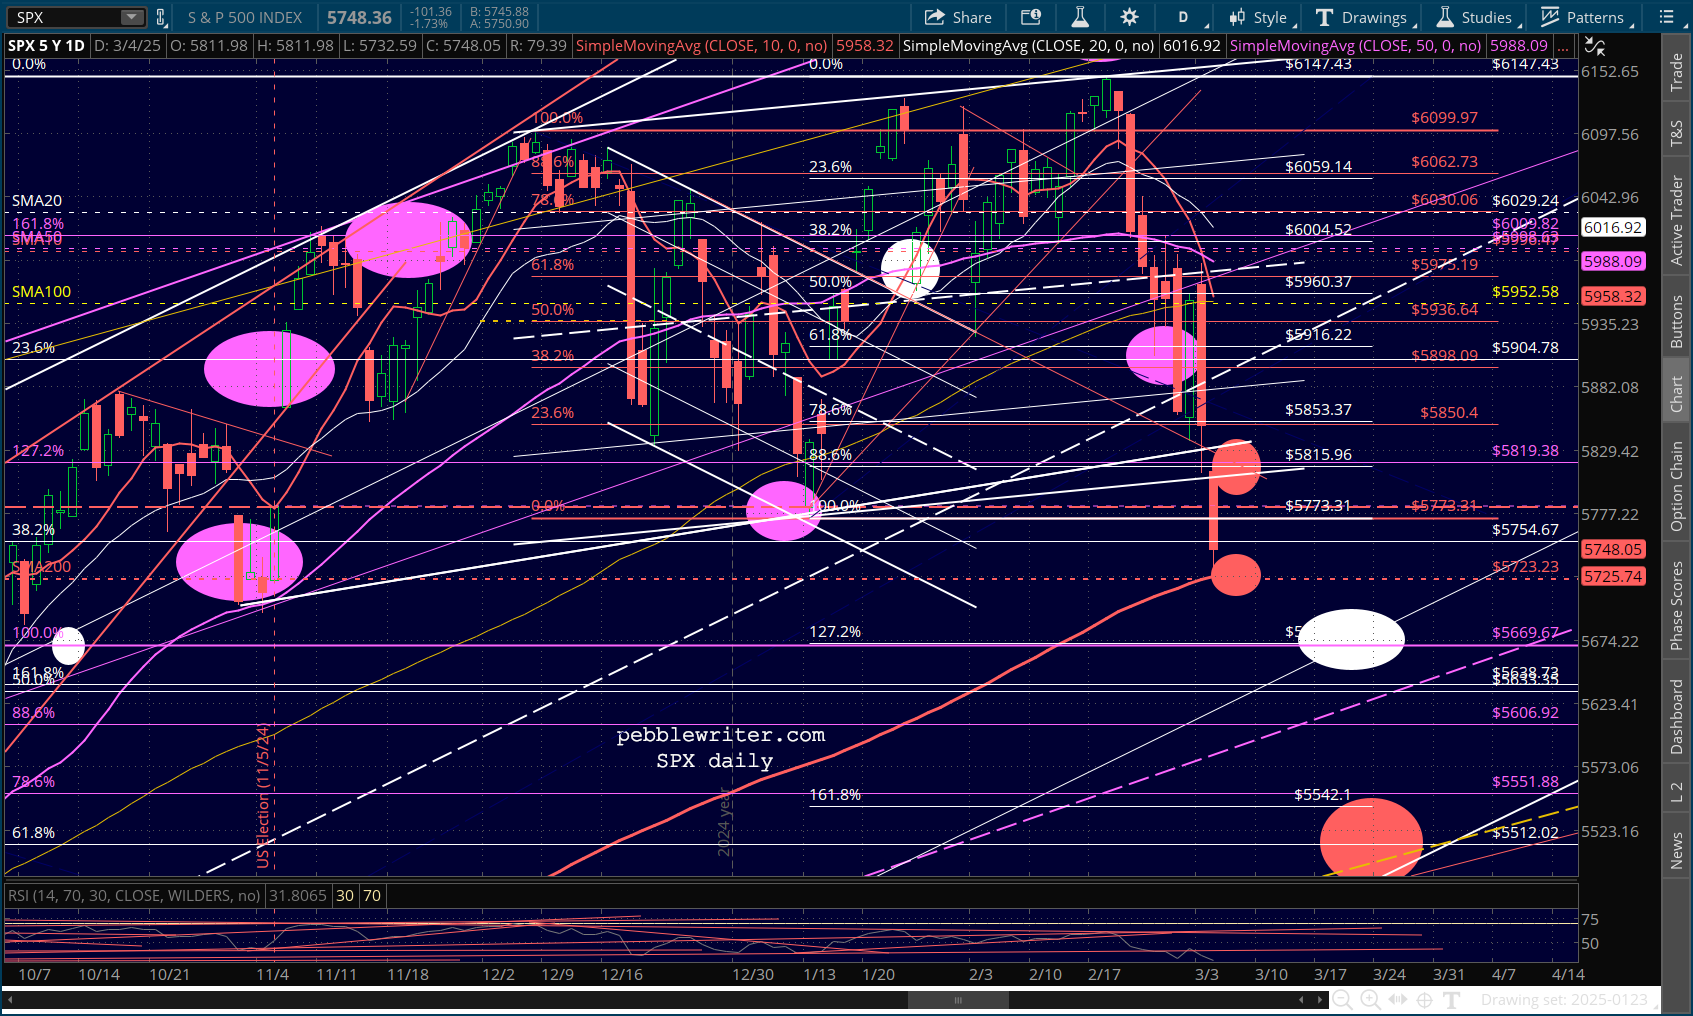The image size is (1693, 1016).
Task: Click the SPX 5 Y 1D chart label
Action: pyautogui.click(x=46, y=46)
